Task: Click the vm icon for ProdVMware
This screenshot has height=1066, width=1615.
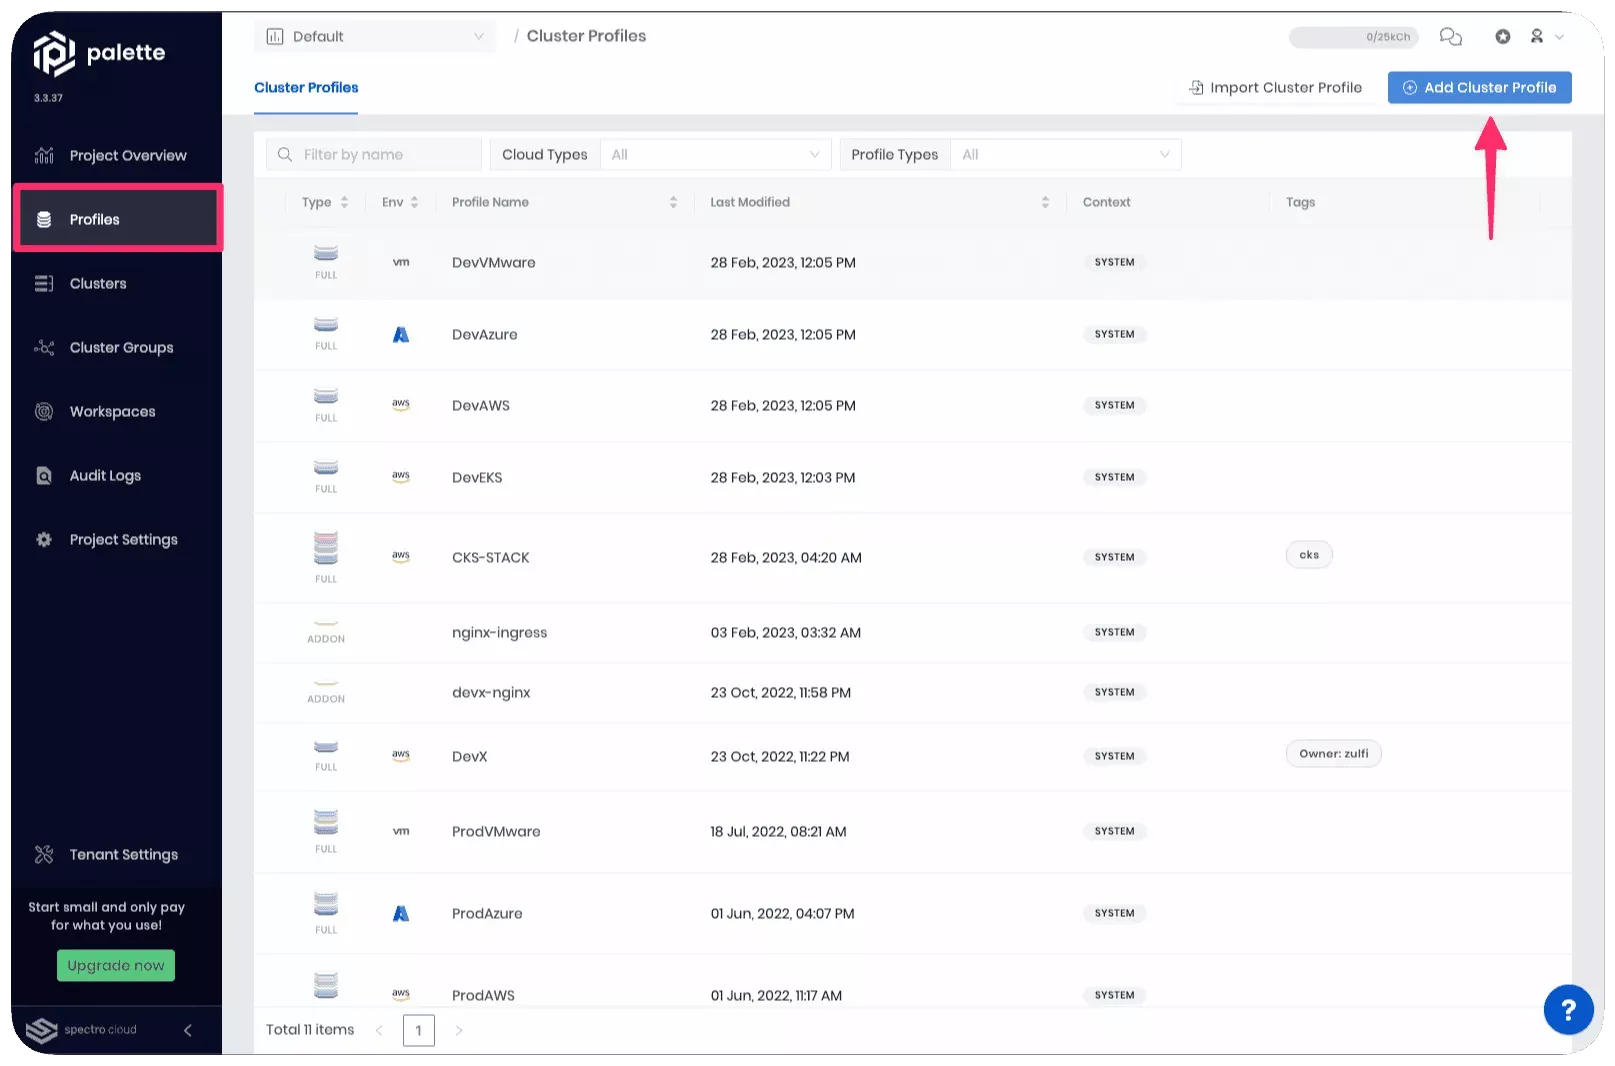Action: pos(401,831)
